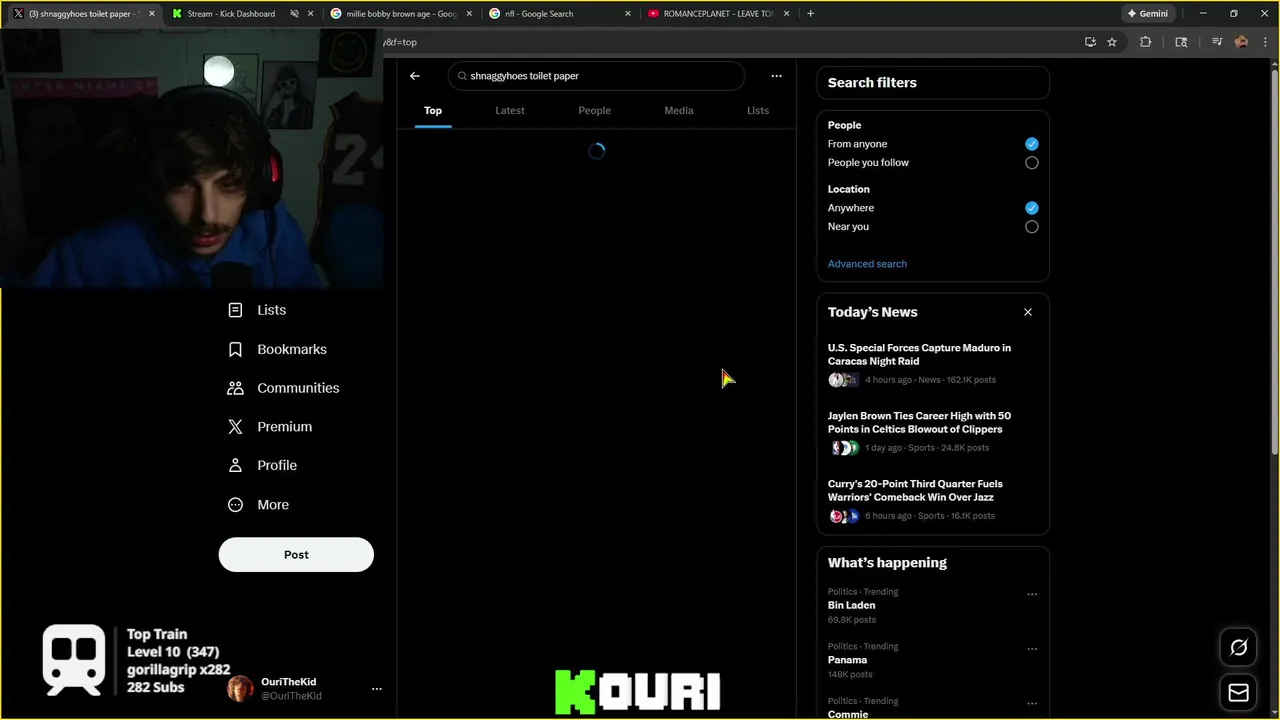Open the Messages envelope button

pyautogui.click(x=1239, y=692)
